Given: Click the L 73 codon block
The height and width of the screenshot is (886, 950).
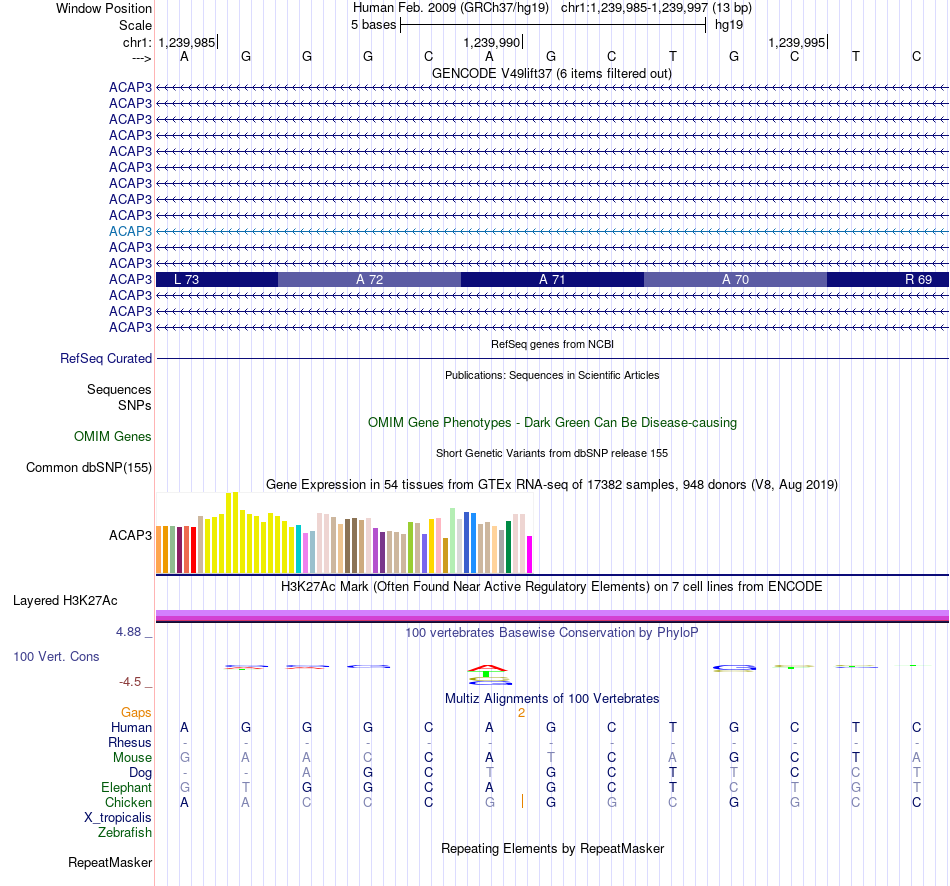Looking at the screenshot, I should [217, 279].
